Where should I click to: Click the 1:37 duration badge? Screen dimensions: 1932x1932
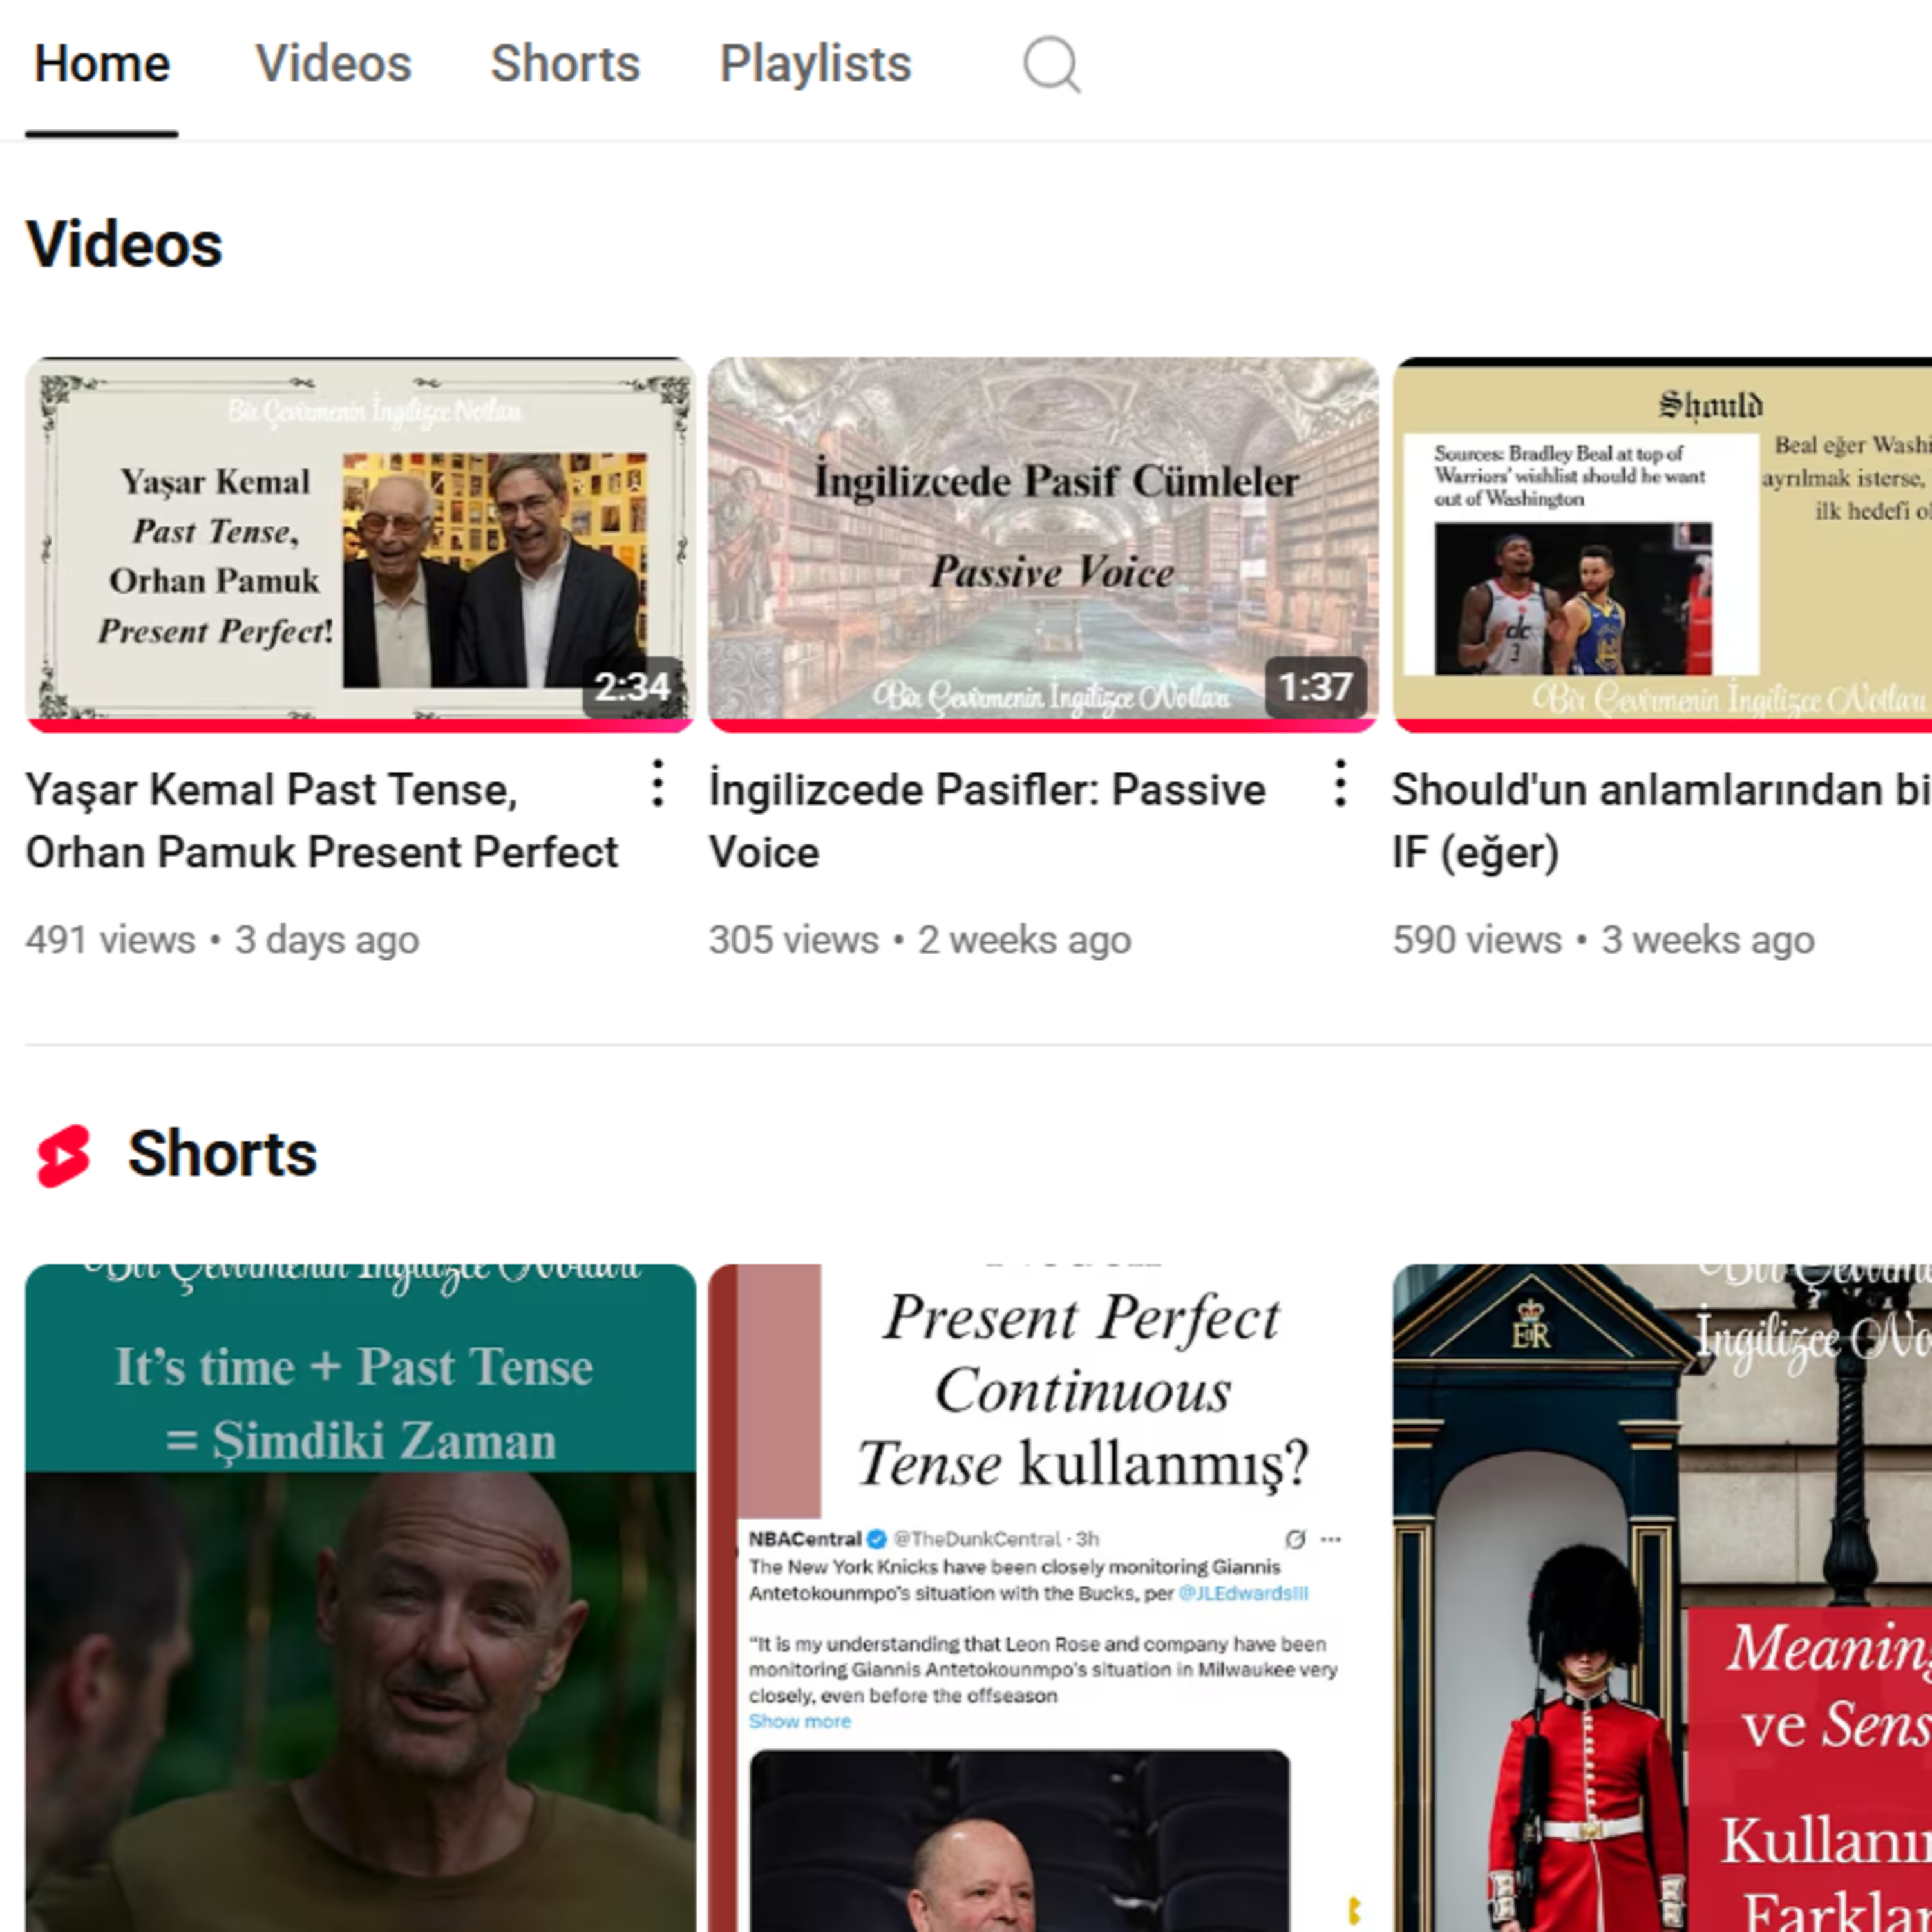pos(1316,687)
